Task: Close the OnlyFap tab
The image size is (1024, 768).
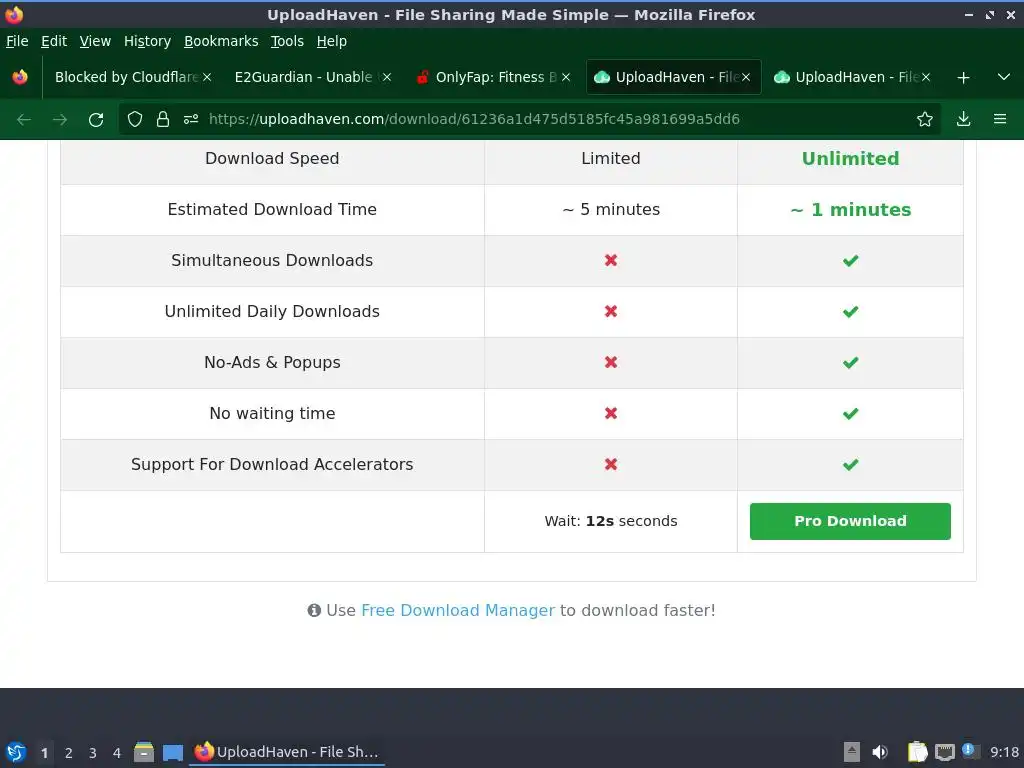Action: (x=566, y=77)
